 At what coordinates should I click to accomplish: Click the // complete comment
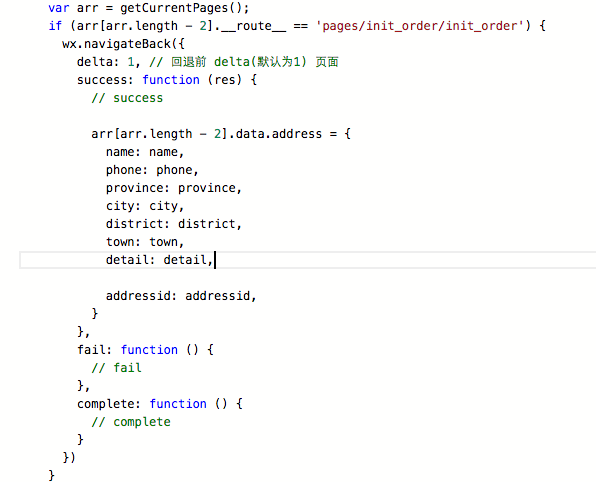point(131,422)
